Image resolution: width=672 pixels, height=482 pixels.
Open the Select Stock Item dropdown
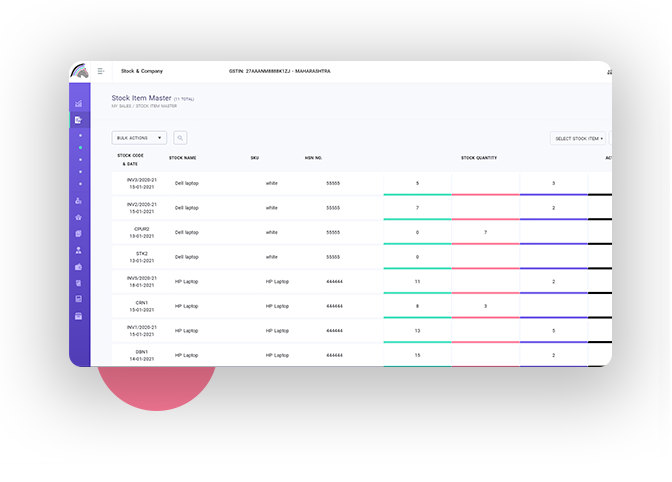579,138
